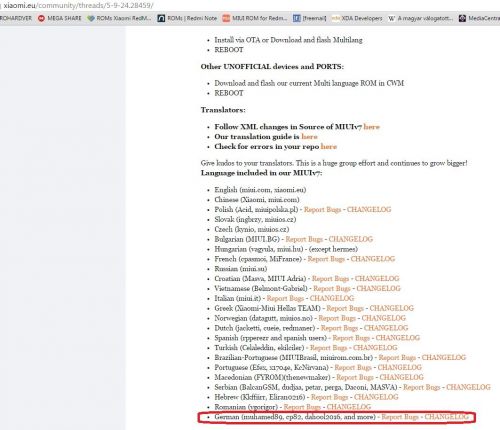Click the 'Slovak (ingbrzy, miuios.cz)' list entry
This screenshot has height=430, width=500.
255,219
